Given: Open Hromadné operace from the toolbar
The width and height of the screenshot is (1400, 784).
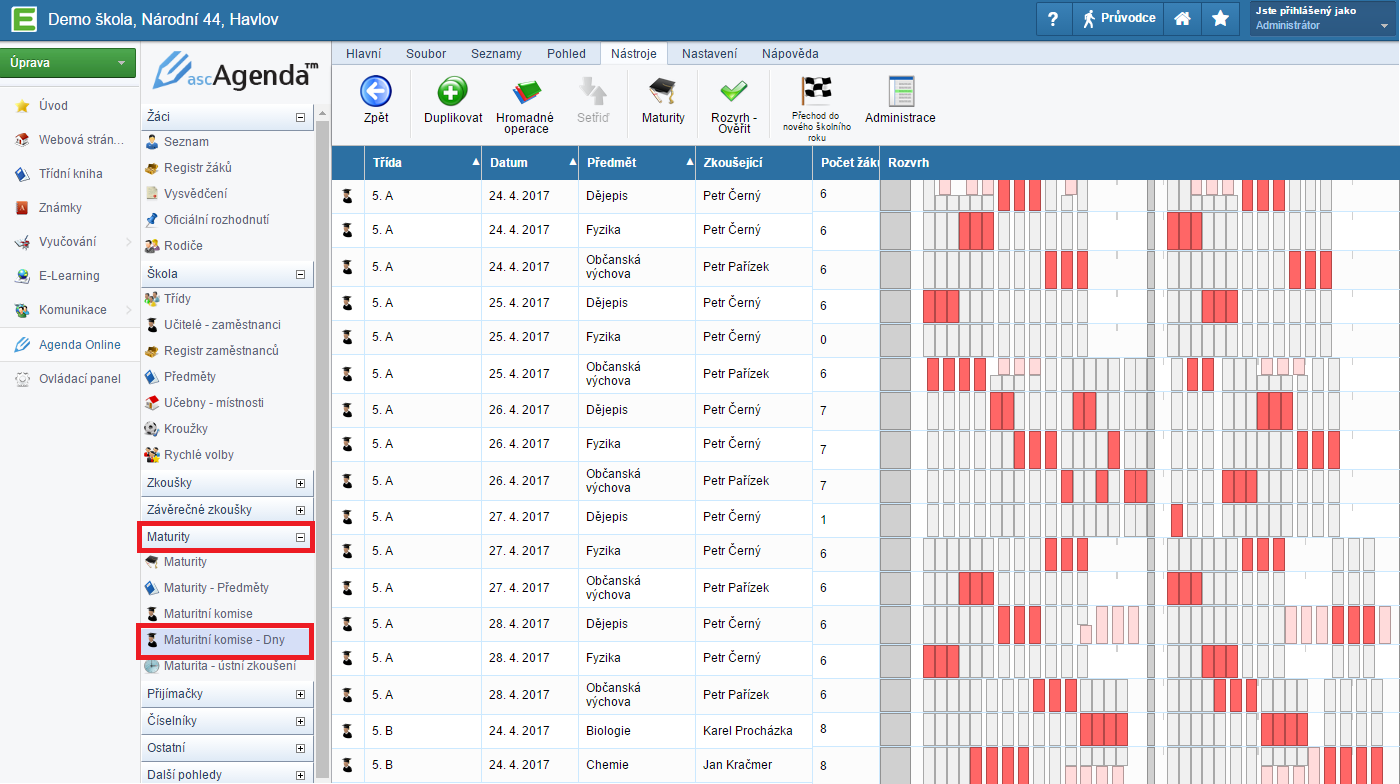Looking at the screenshot, I should [525, 94].
